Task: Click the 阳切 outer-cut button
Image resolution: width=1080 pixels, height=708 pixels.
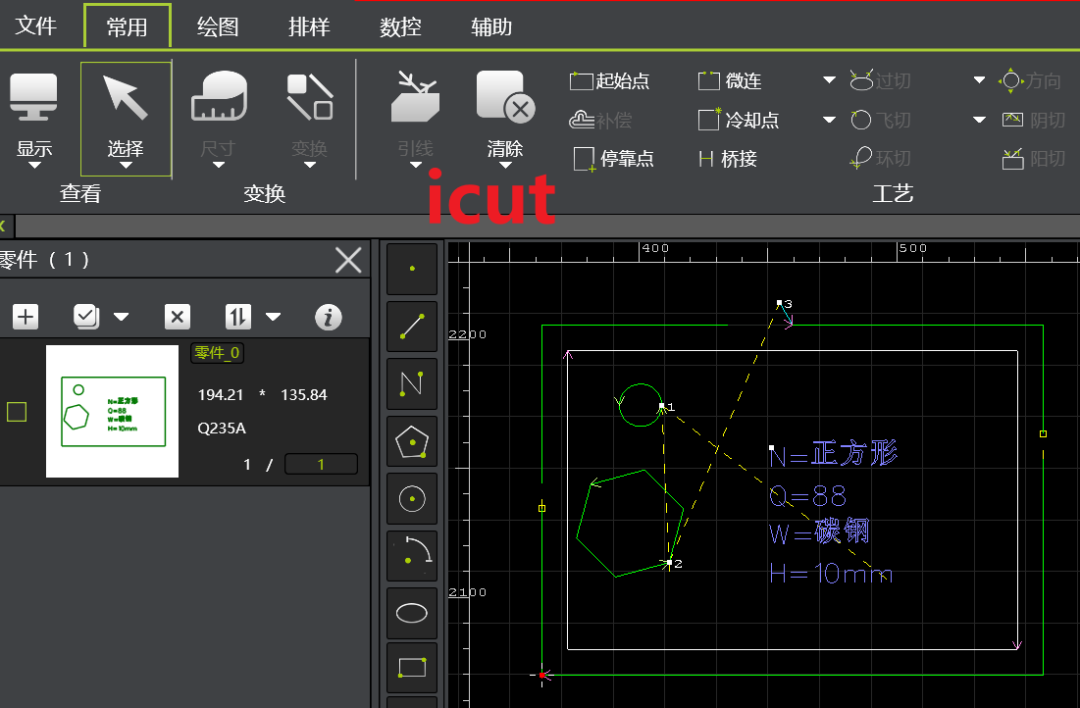Action: coord(1033,159)
